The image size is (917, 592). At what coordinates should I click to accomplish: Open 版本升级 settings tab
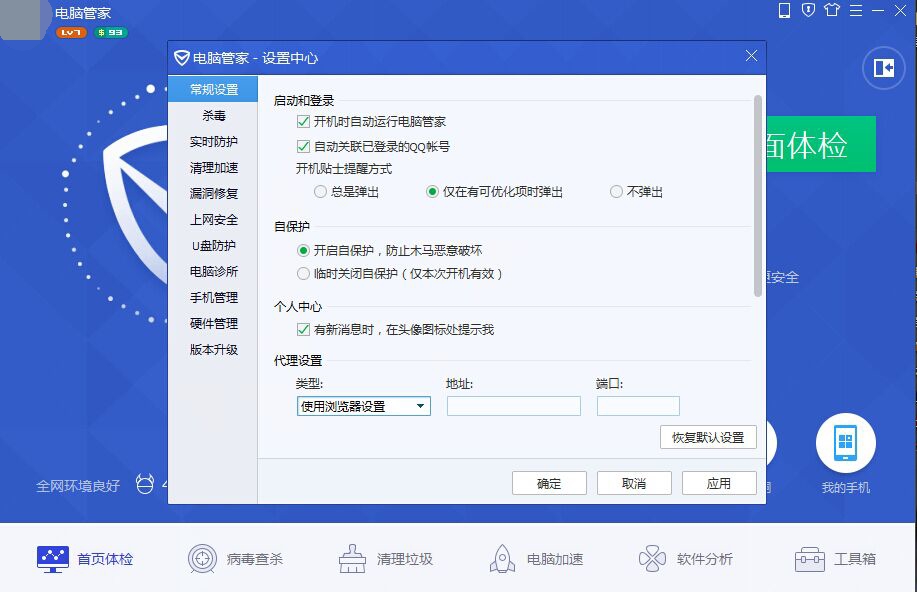tap(213, 350)
